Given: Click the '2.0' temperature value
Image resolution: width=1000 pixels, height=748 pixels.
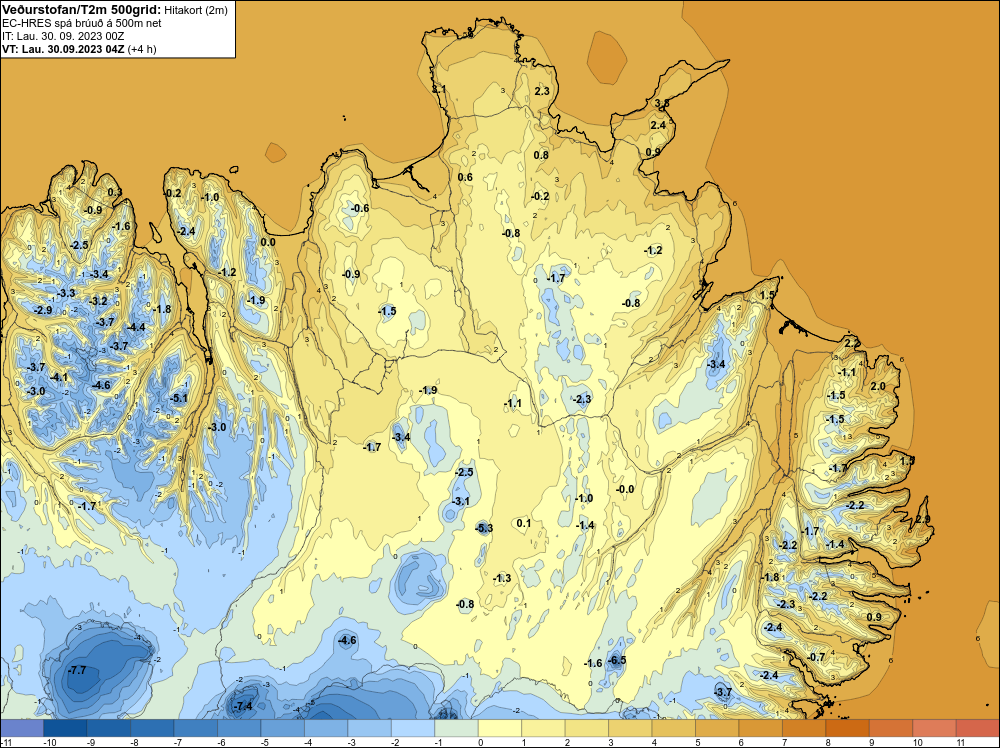Looking at the screenshot, I should (878, 386).
